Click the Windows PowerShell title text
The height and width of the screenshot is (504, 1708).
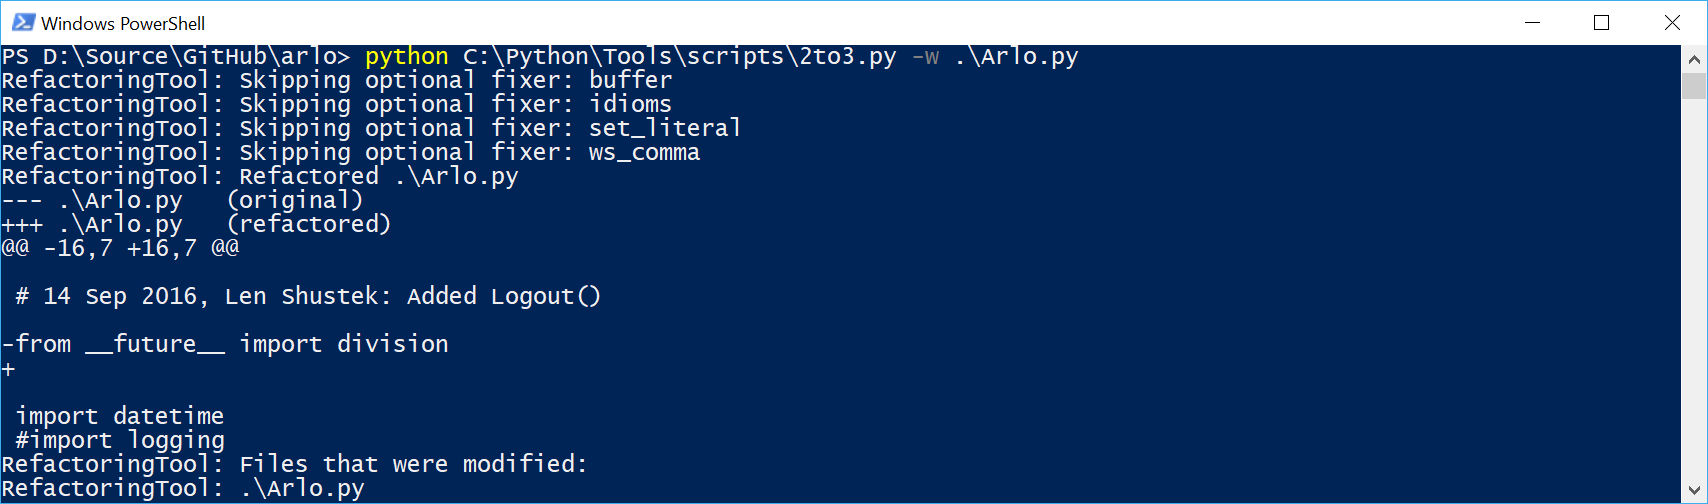[x=123, y=23]
